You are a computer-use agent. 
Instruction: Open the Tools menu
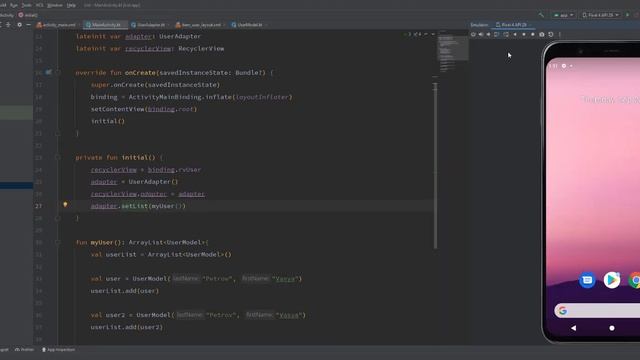(27, 5)
